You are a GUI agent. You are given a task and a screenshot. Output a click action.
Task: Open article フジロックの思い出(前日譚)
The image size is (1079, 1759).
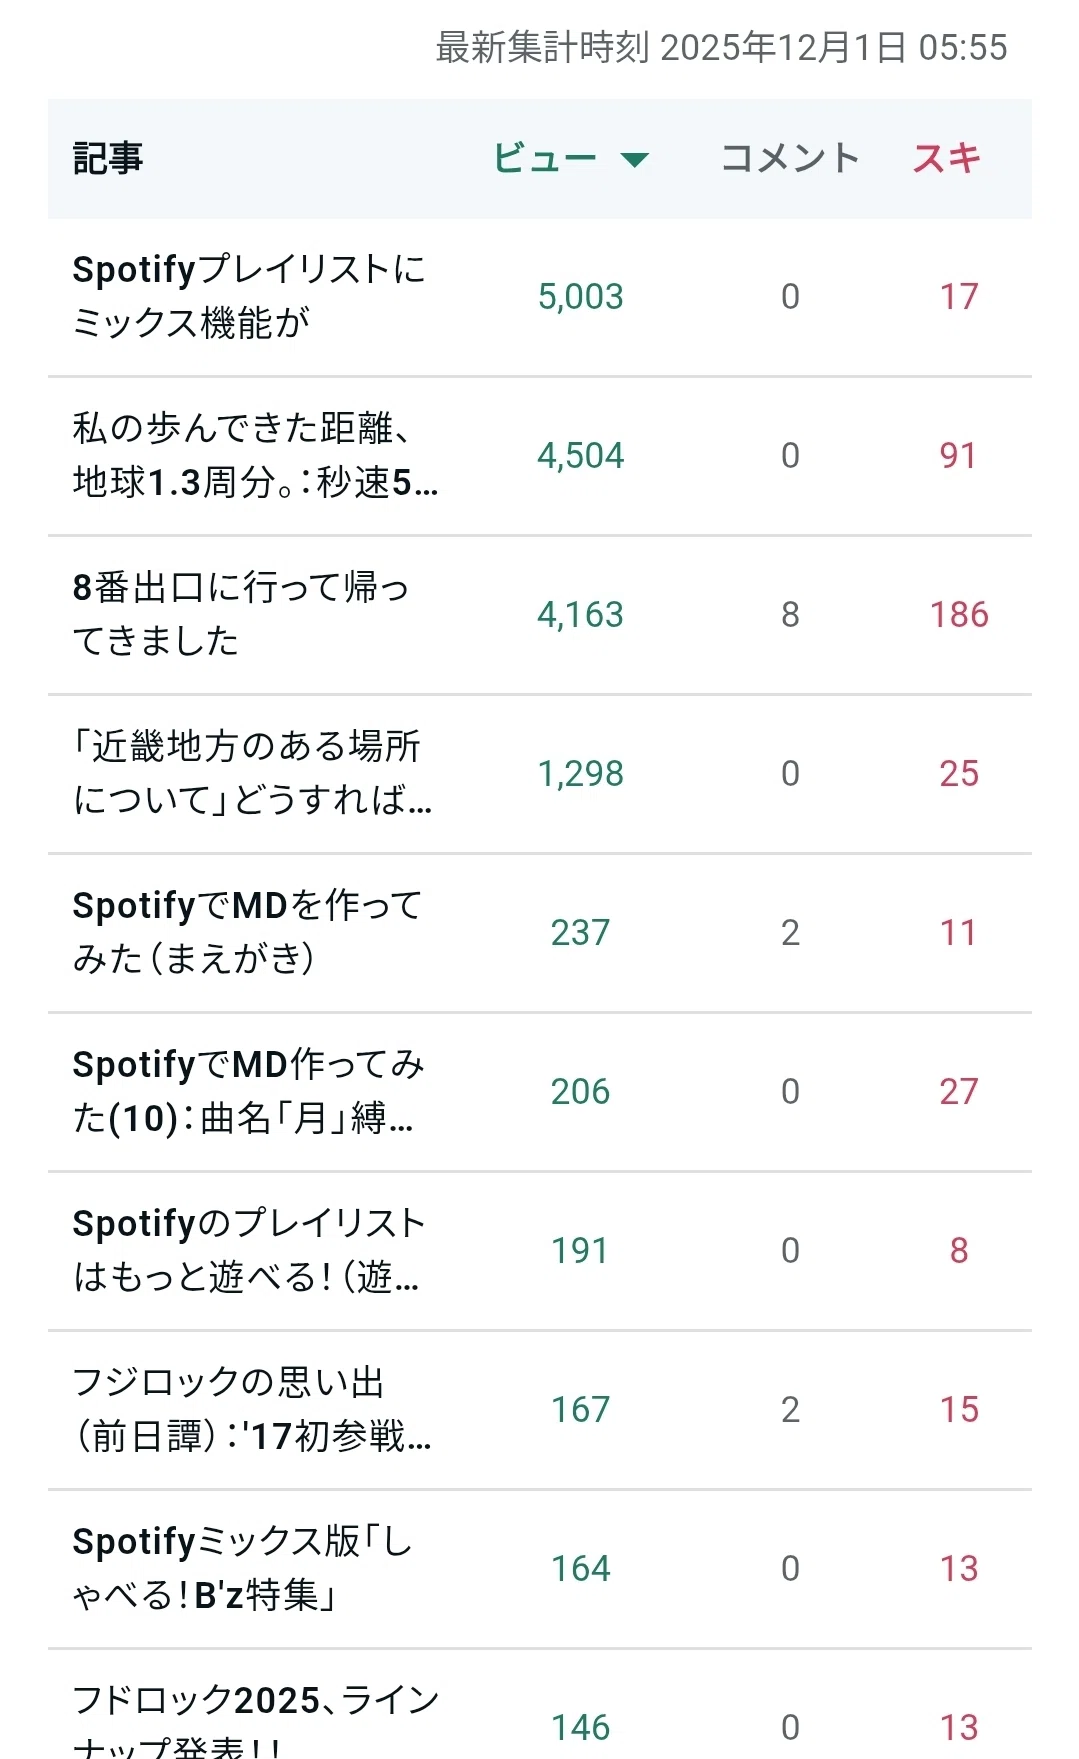click(252, 1409)
